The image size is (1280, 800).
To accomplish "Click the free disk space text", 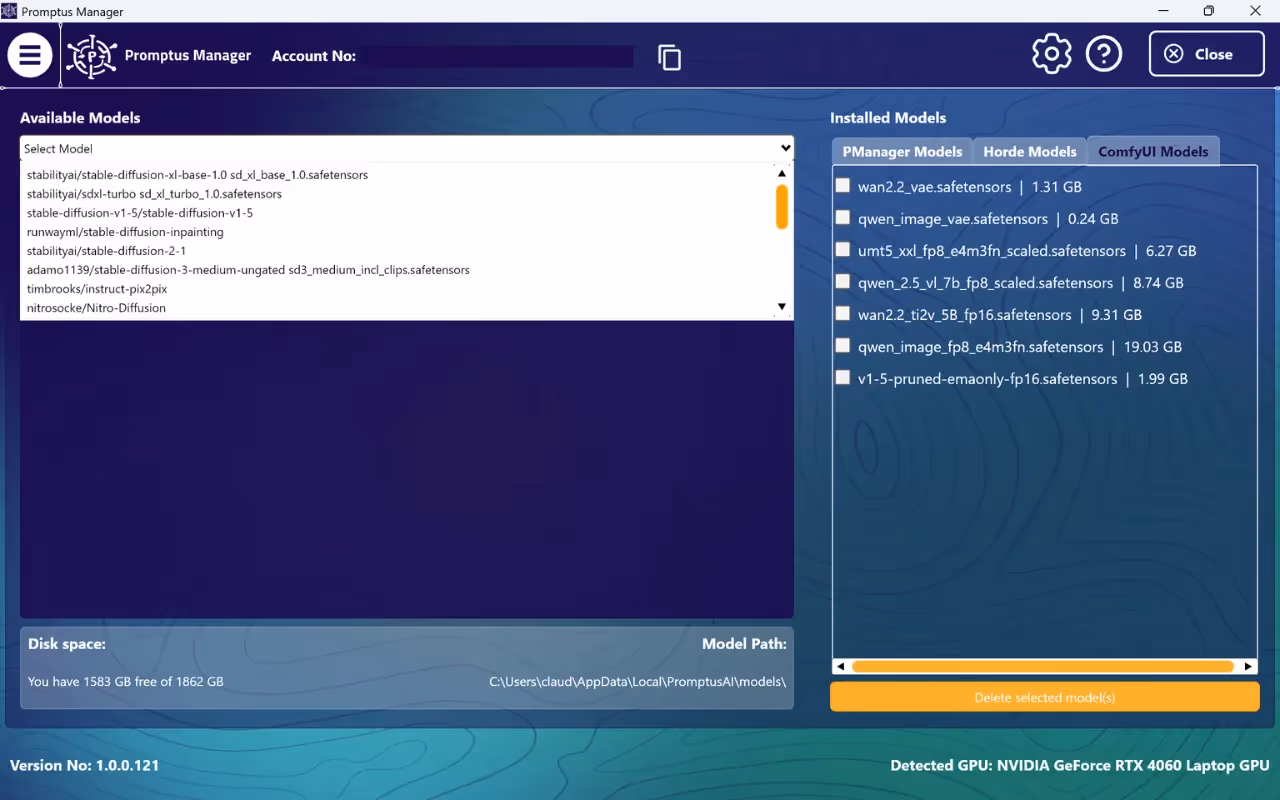I will 126,682.
